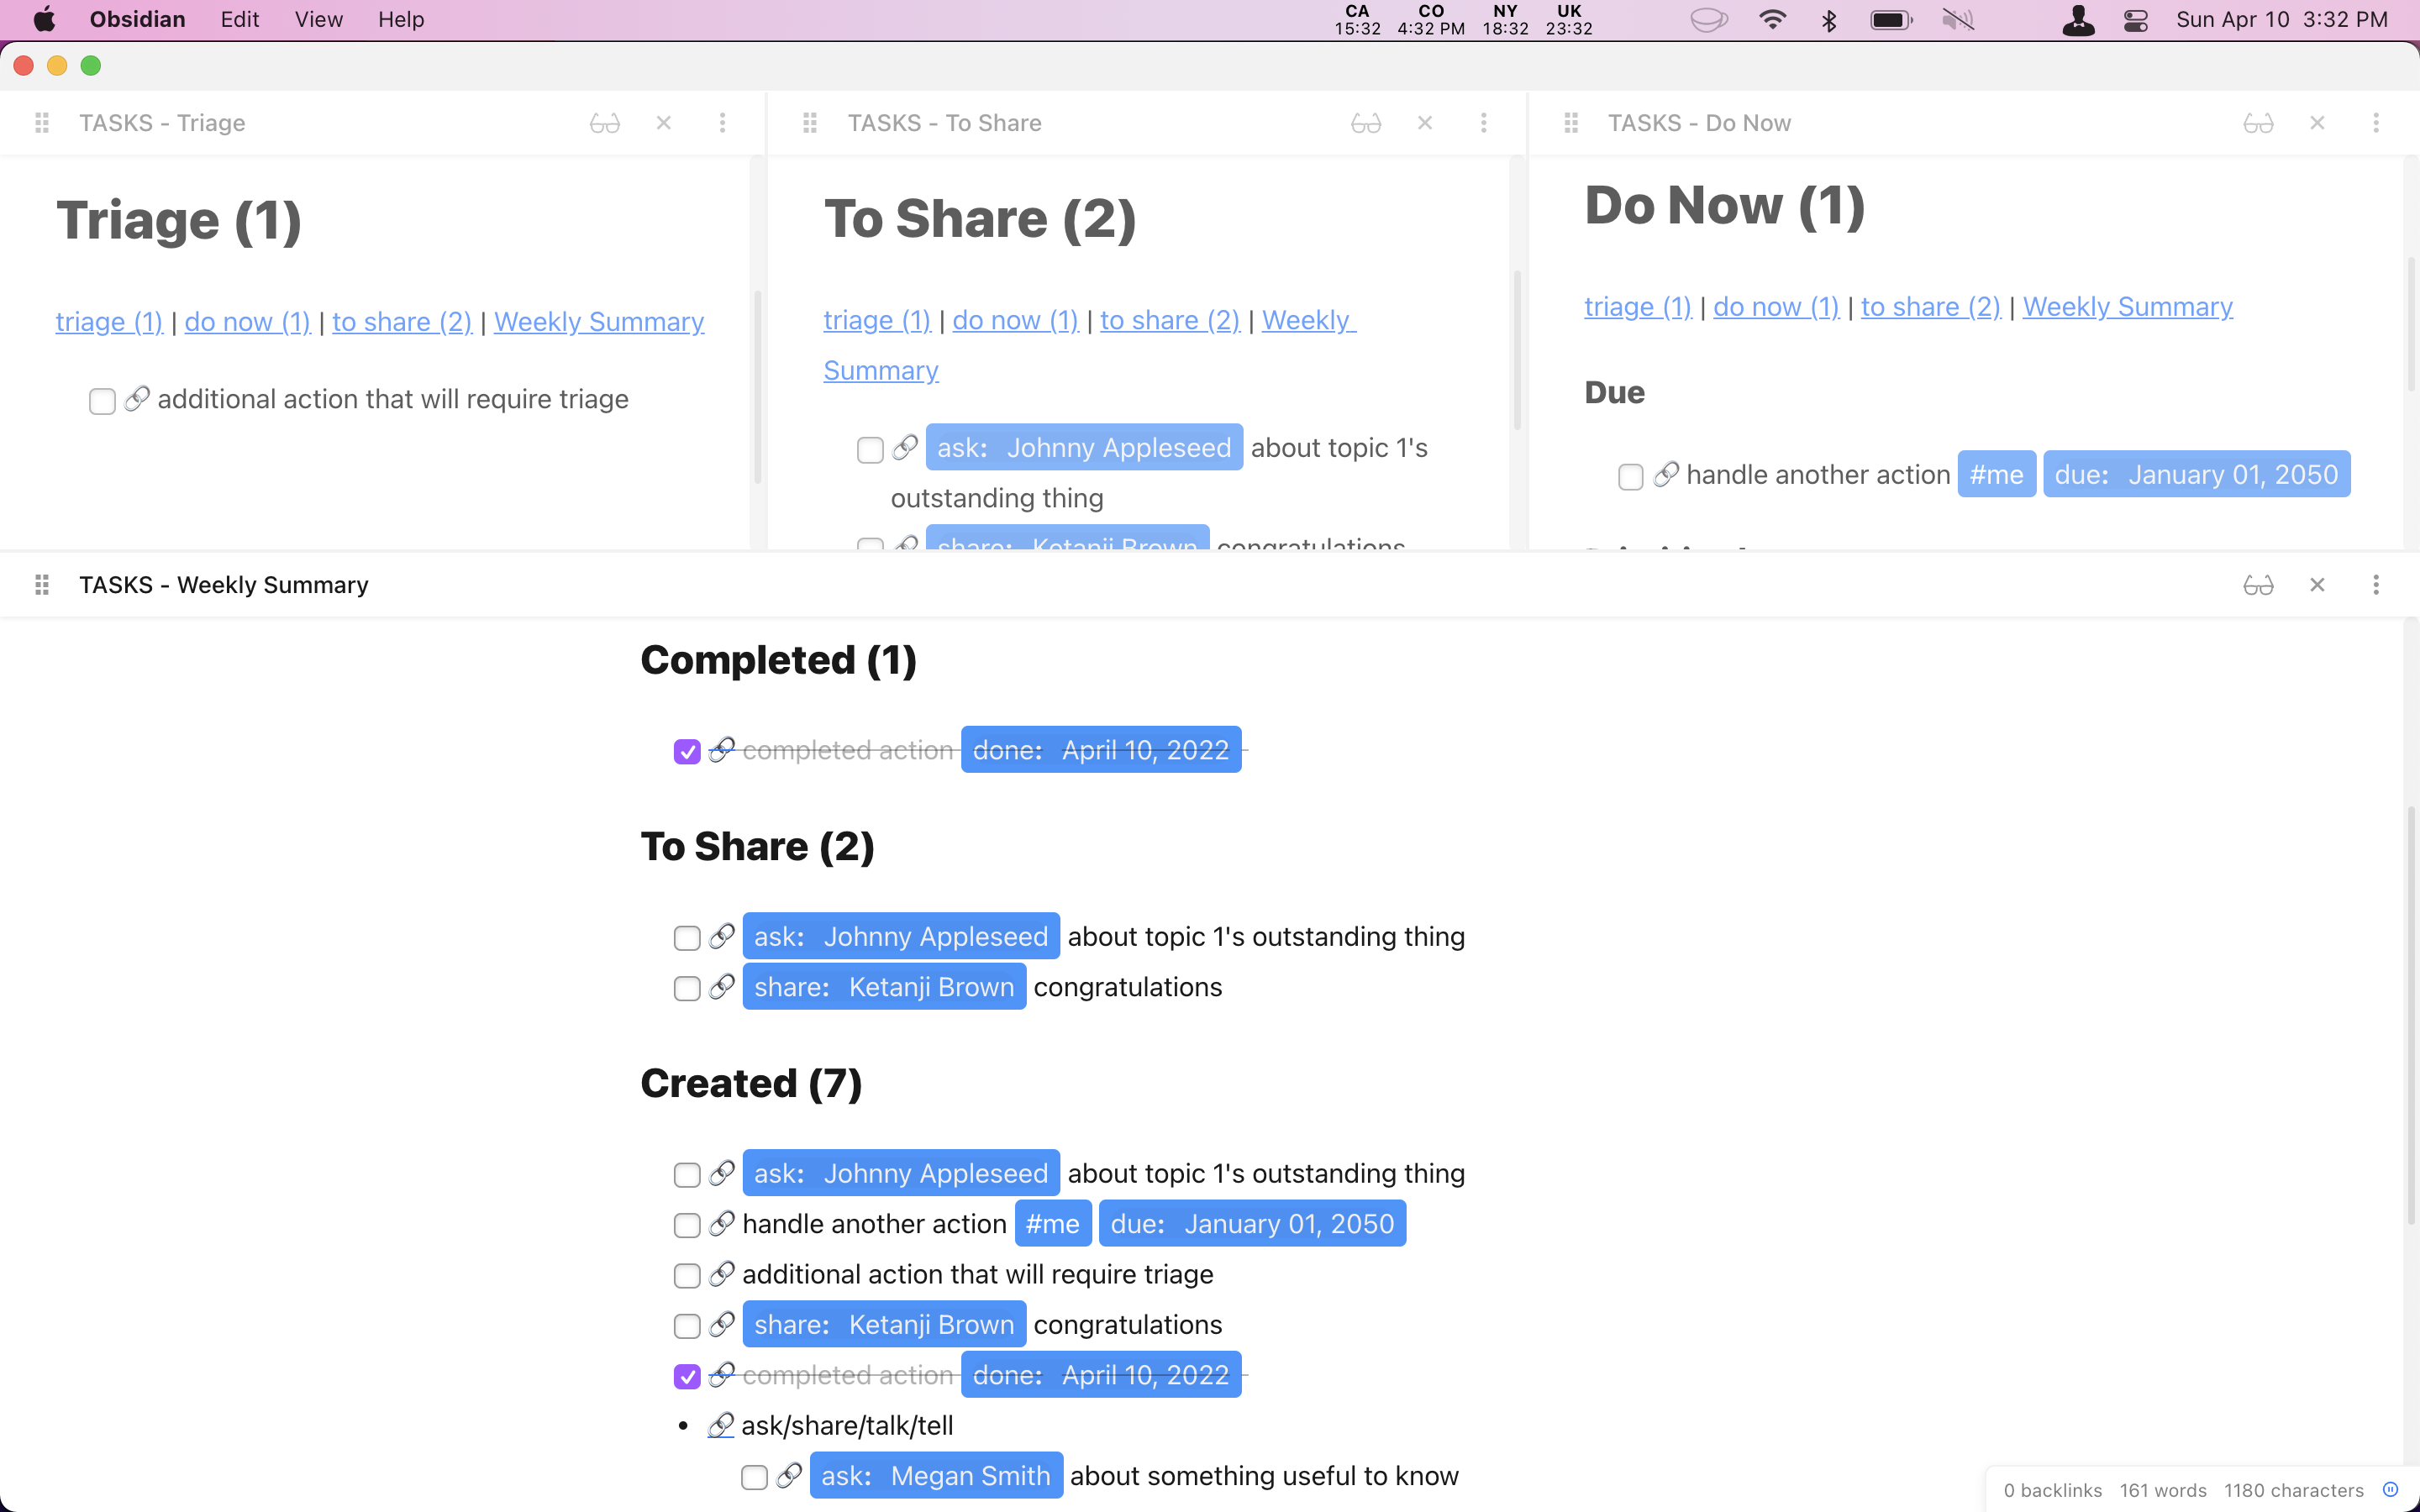Check the additional action triage task in Triage pane

[x=102, y=401]
